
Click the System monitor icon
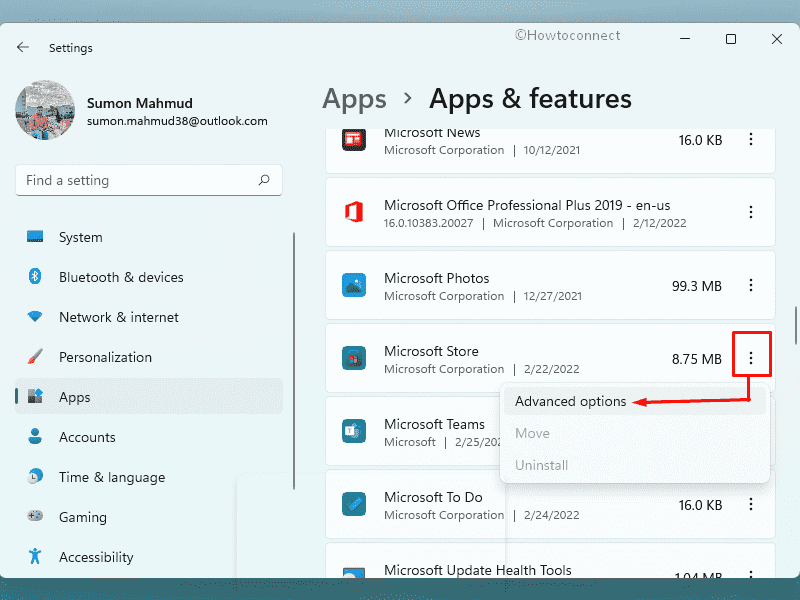(35, 237)
